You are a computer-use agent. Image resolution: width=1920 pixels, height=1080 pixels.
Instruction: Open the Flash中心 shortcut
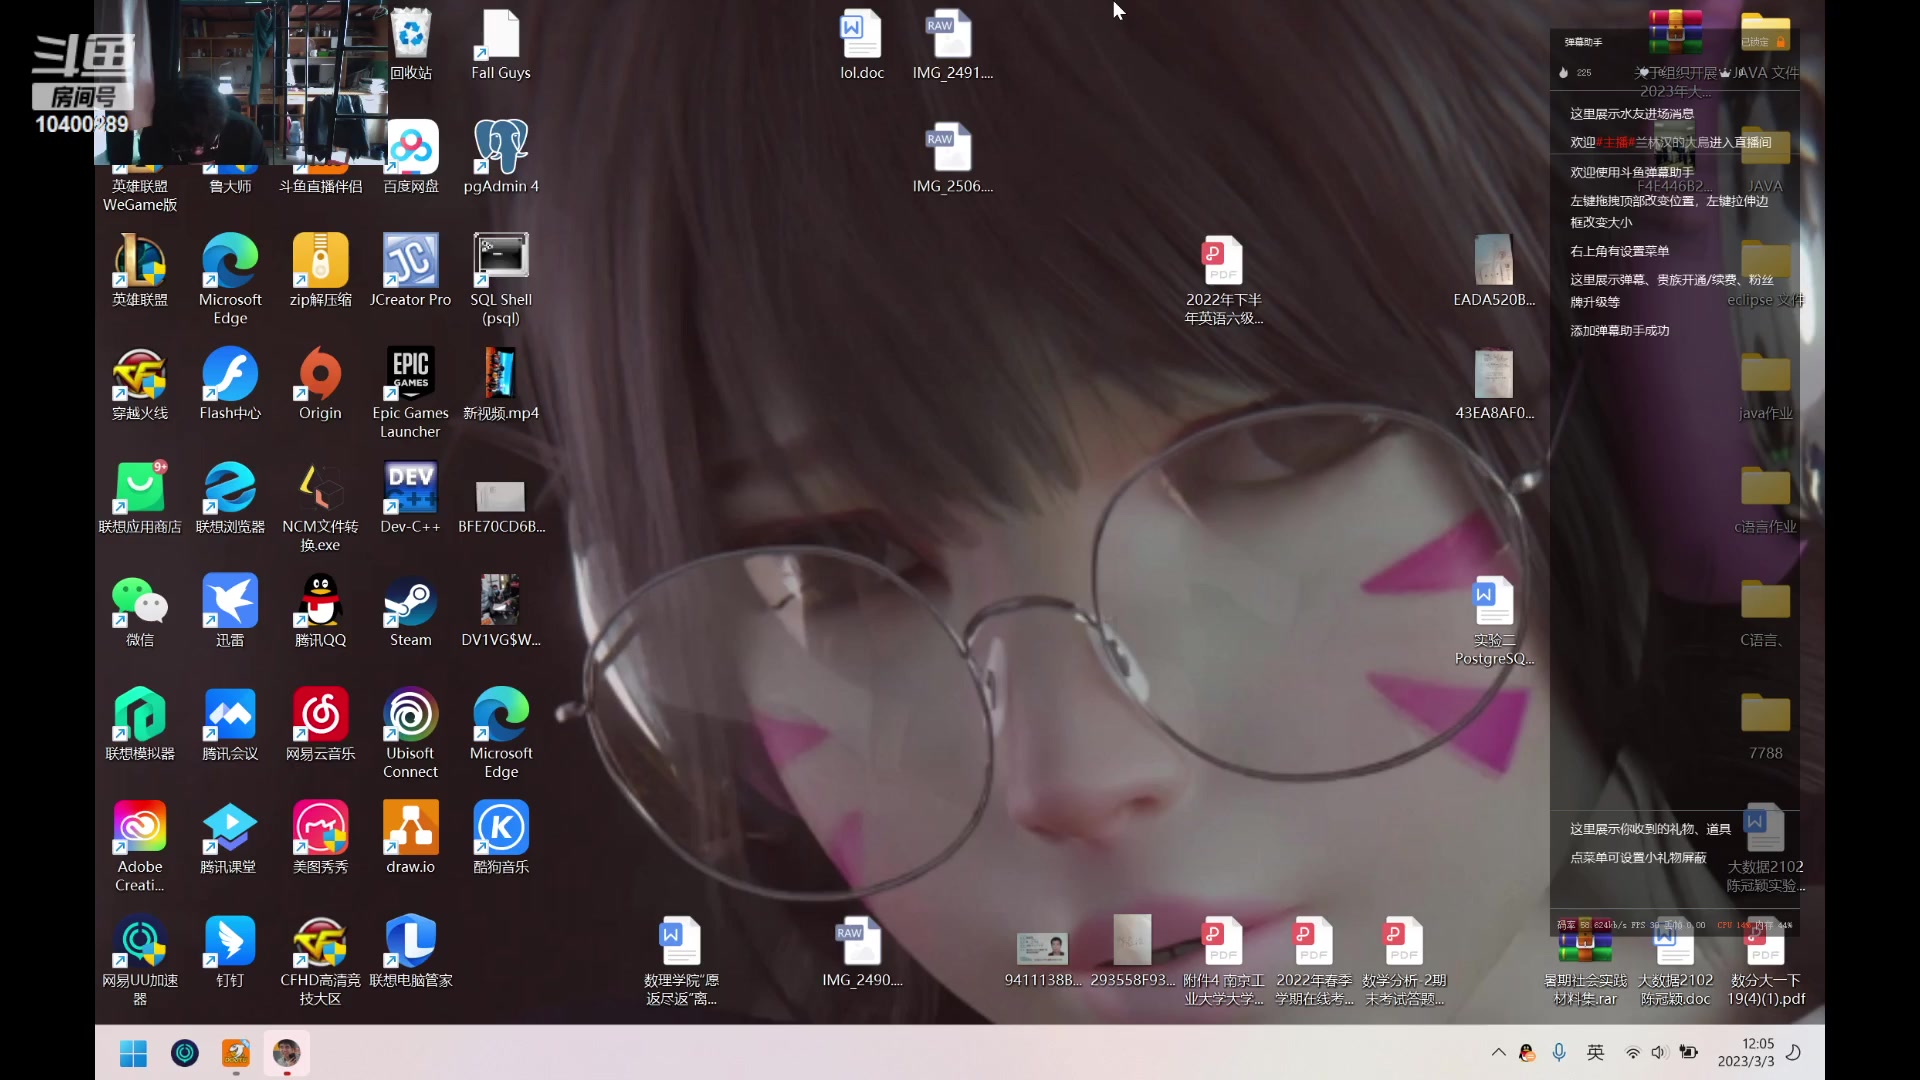pyautogui.click(x=230, y=384)
